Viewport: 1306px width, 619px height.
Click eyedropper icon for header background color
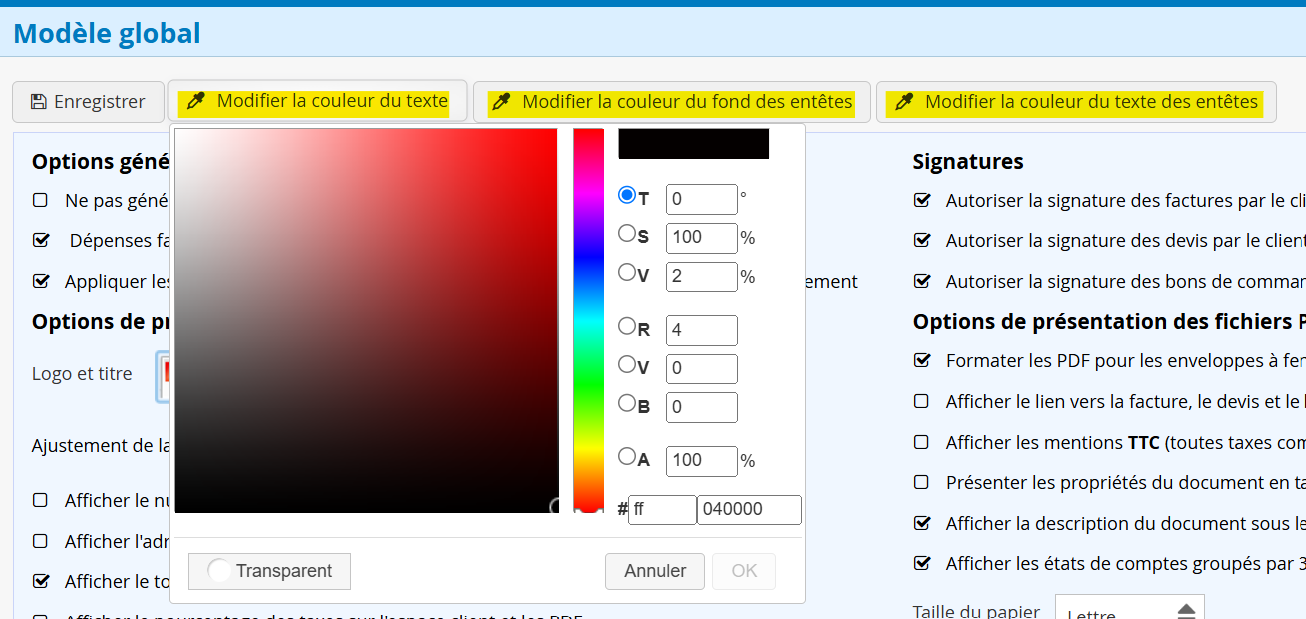tap(501, 101)
